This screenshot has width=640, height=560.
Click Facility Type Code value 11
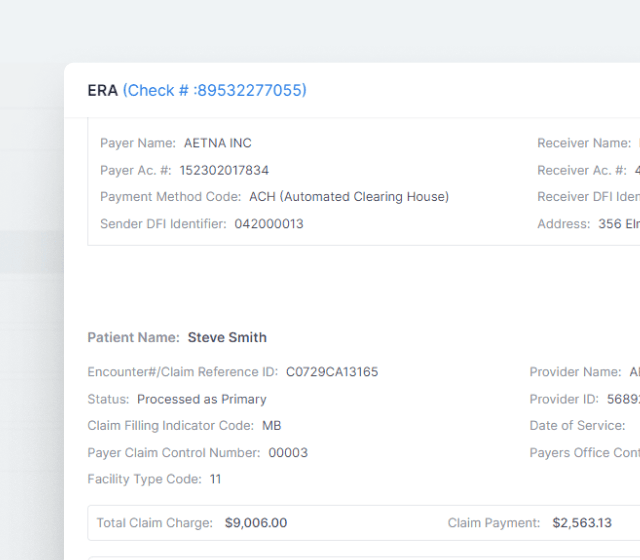pyautogui.click(x=216, y=479)
